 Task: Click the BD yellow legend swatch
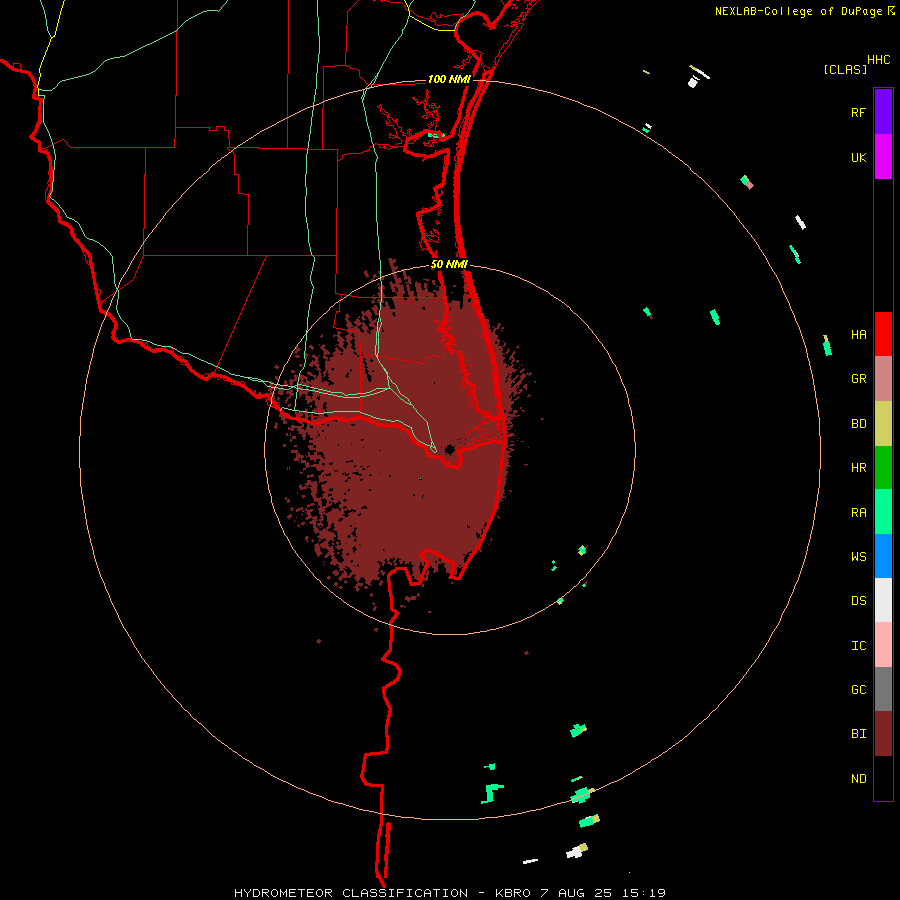click(883, 424)
